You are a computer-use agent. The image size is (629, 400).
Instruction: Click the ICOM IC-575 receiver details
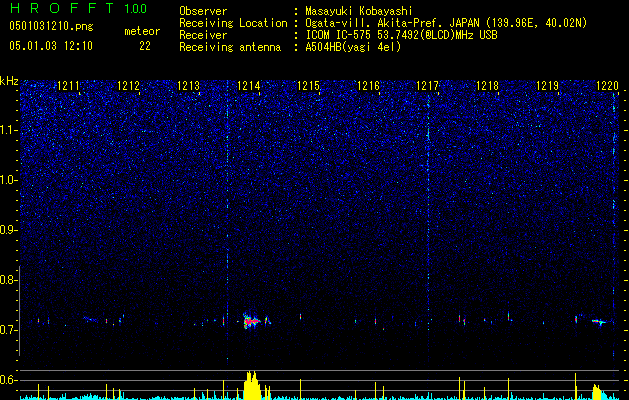coord(401,35)
